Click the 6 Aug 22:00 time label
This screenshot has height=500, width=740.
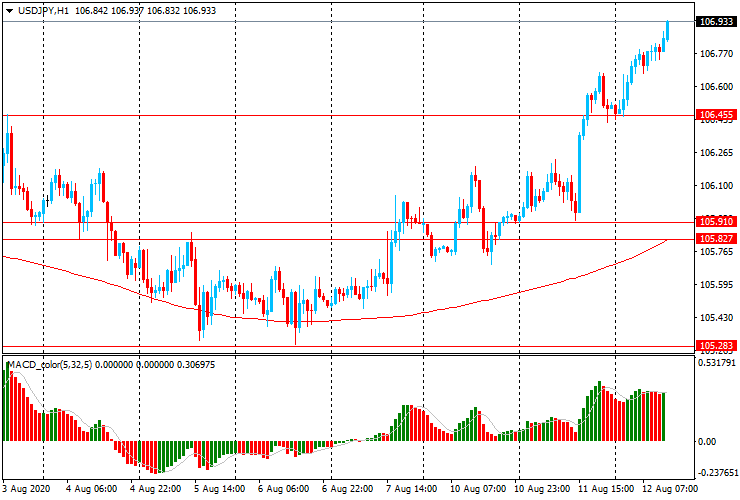(347, 489)
